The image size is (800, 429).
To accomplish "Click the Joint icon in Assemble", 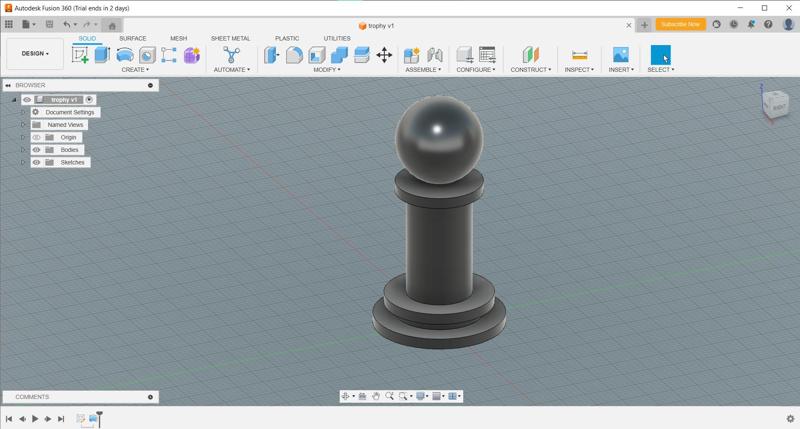I will pyautogui.click(x=435, y=55).
